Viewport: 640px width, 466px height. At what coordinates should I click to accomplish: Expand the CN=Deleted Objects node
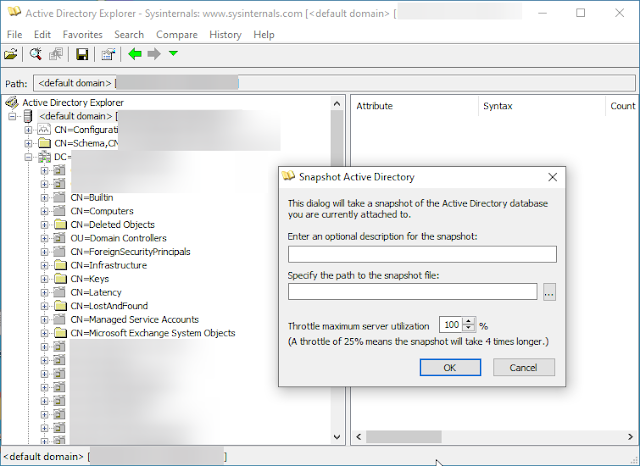click(x=44, y=225)
